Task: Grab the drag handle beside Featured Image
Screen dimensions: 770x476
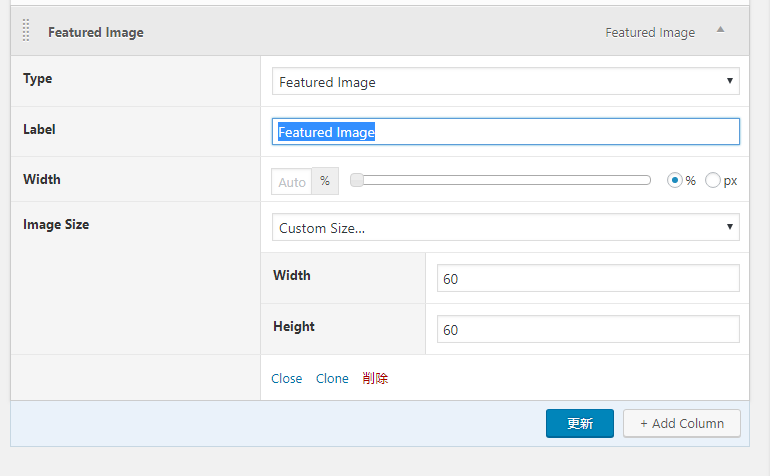Action: click(x=26, y=30)
